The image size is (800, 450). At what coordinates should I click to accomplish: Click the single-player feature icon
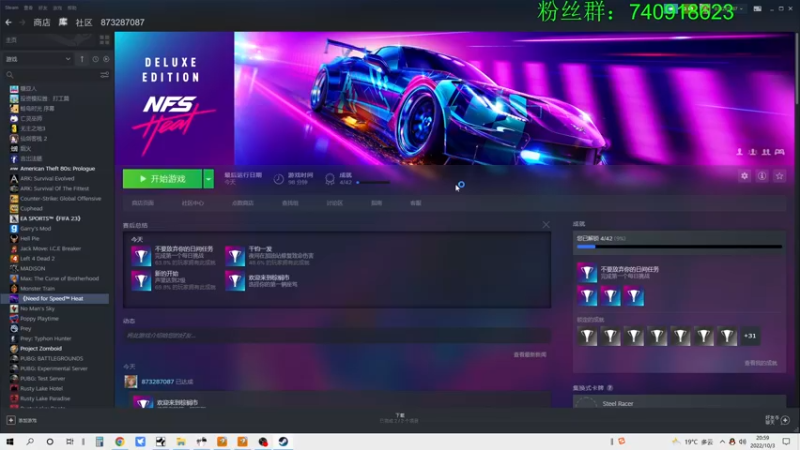pos(739,152)
